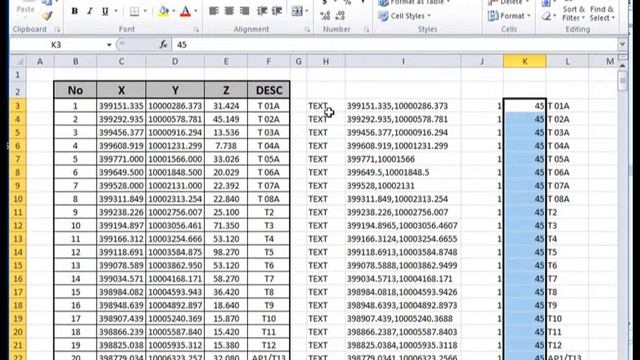Decrease the cell indent
Screen dimensions: 640x360
tap(262, 11)
